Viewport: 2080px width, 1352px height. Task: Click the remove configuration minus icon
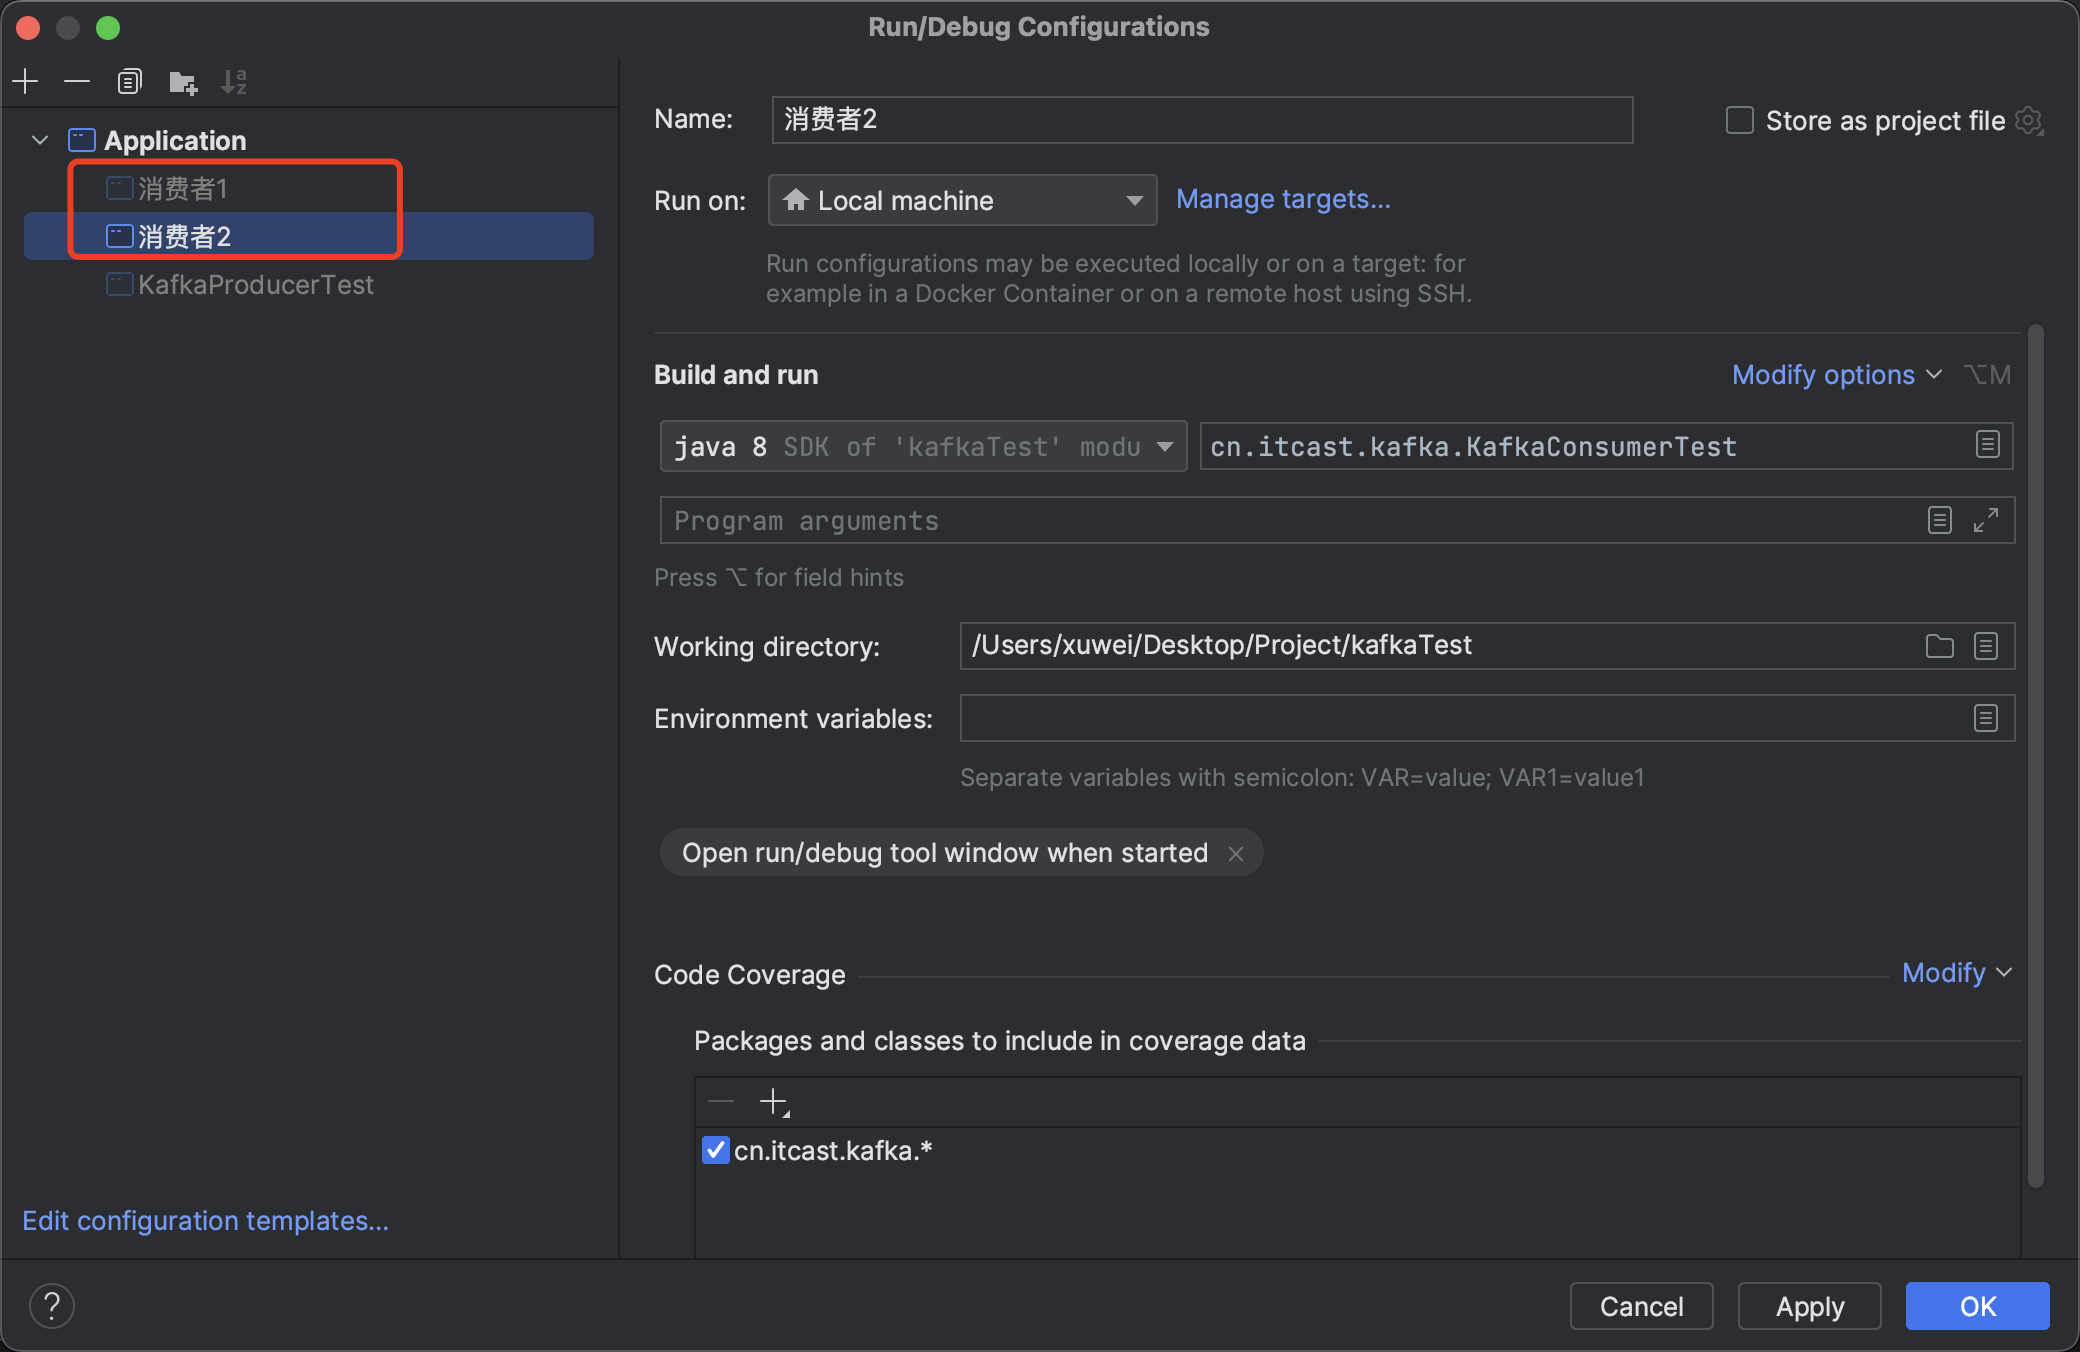point(77,81)
